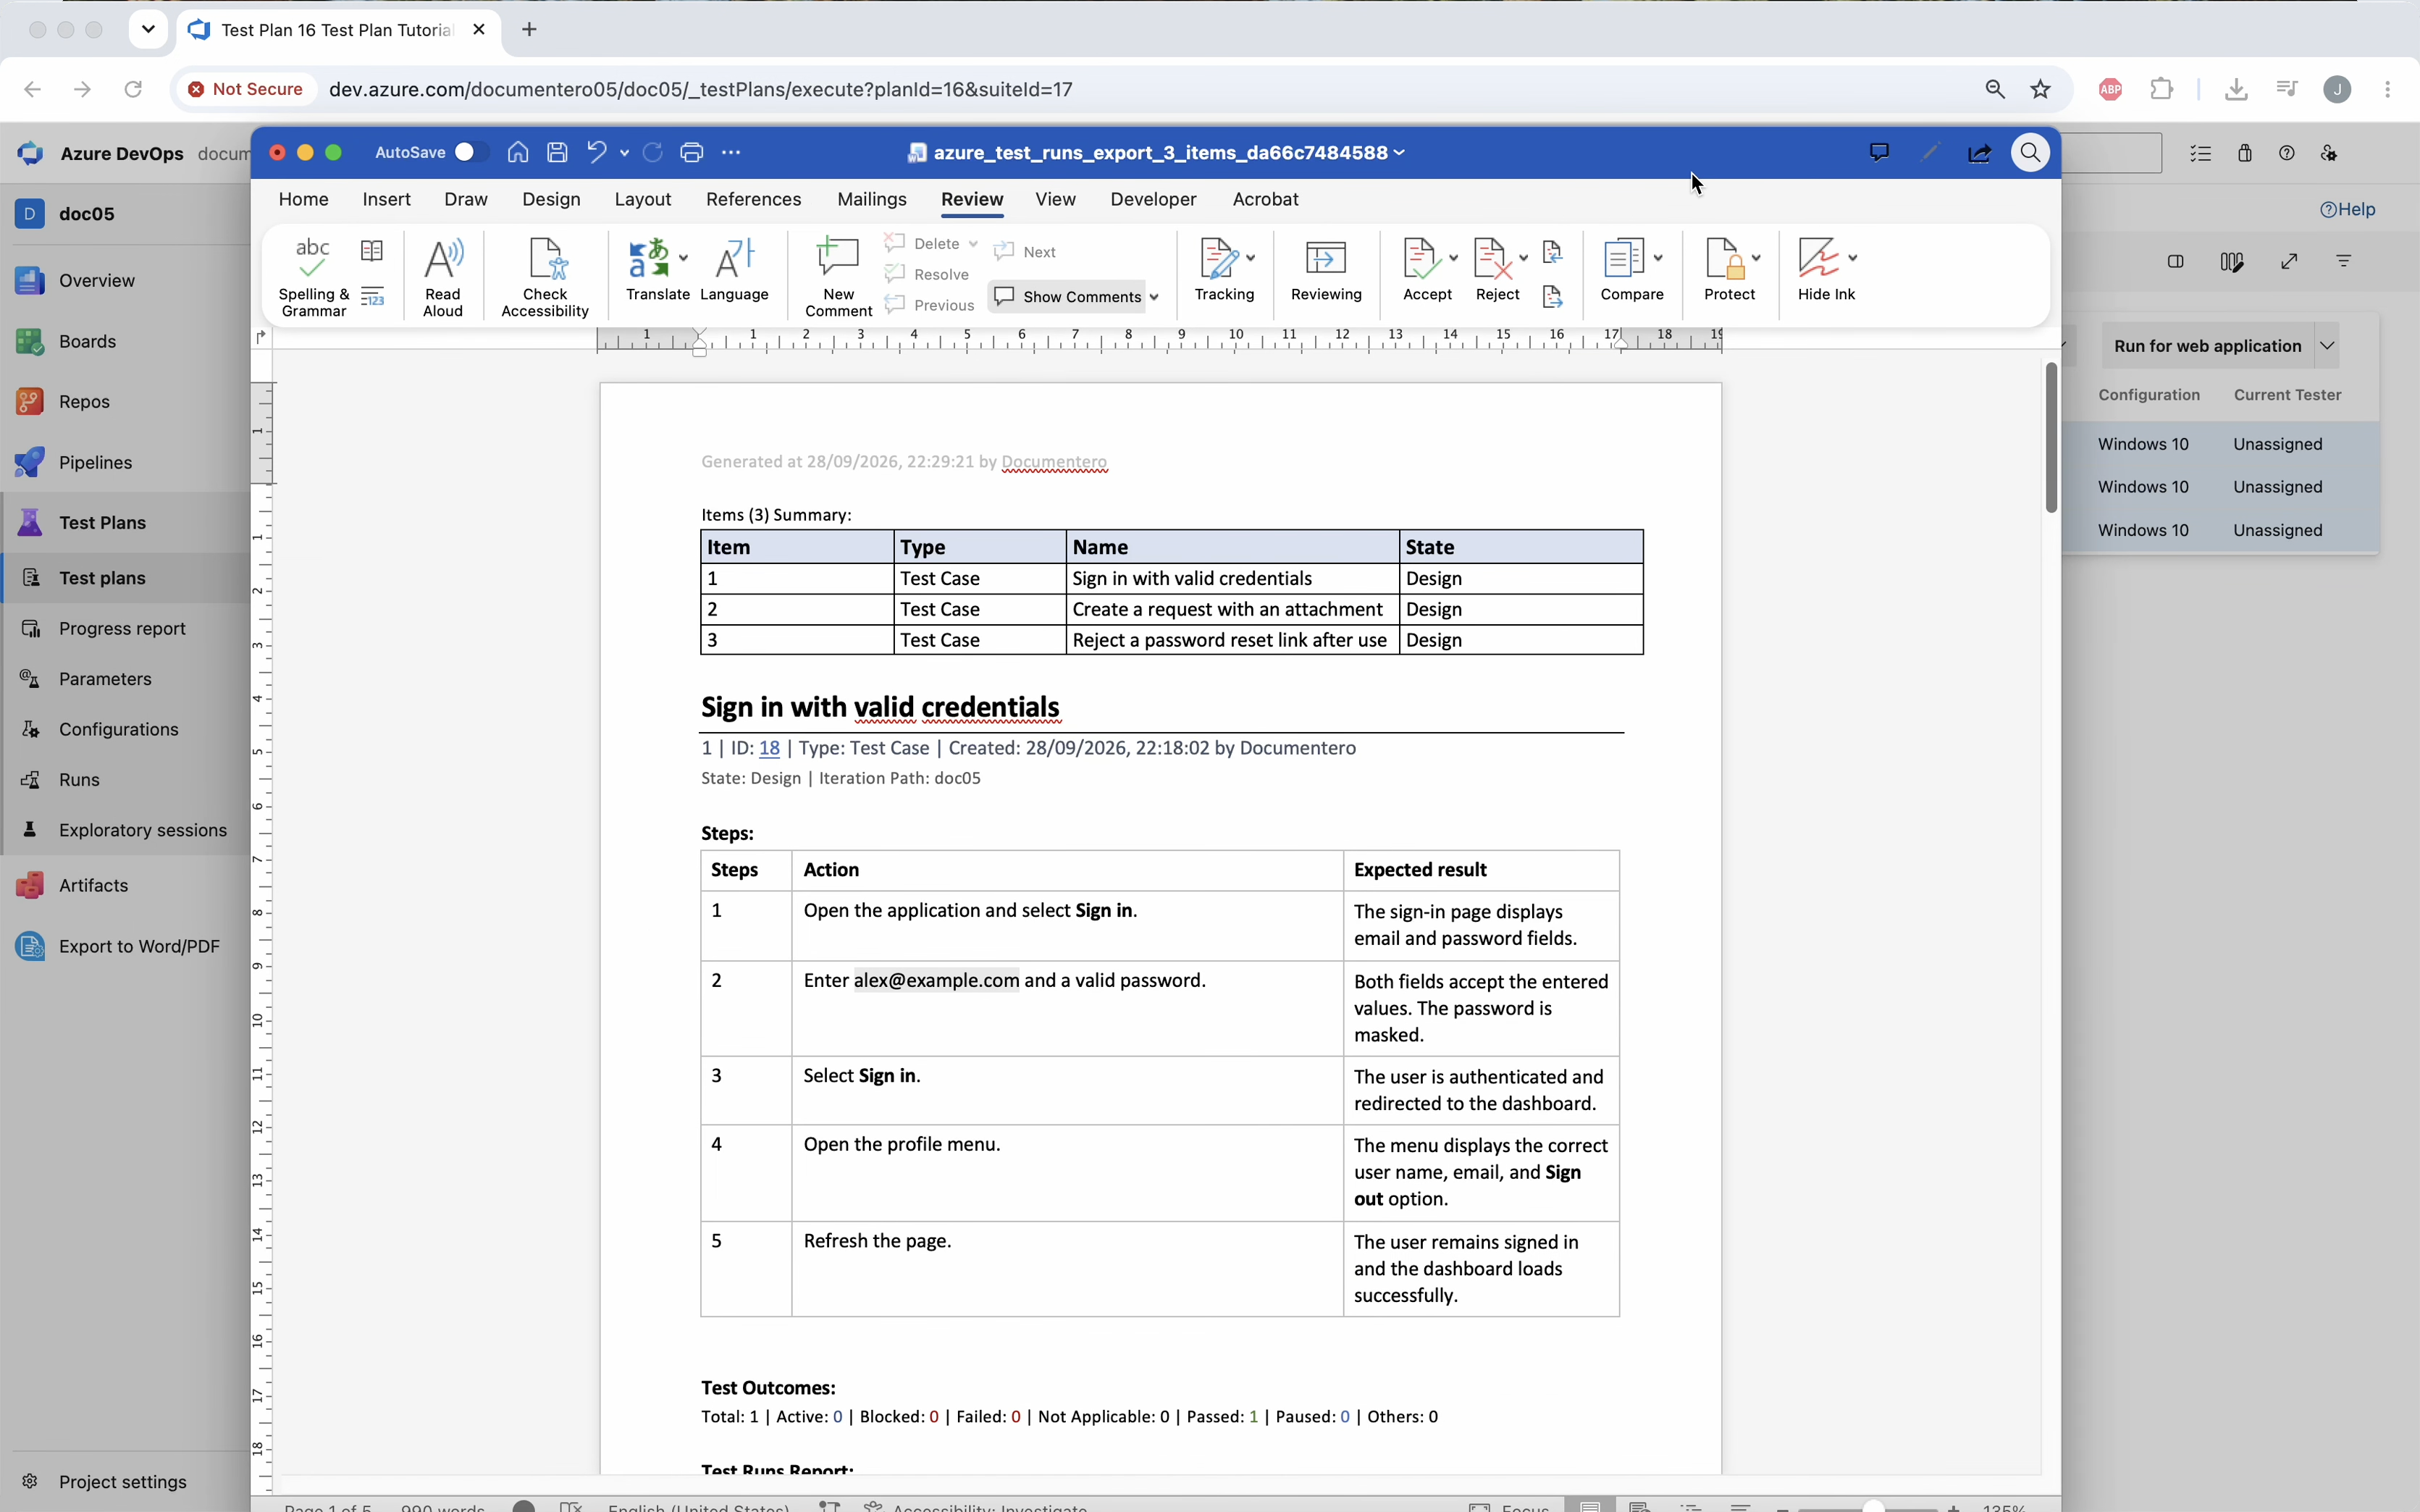Screen dimensions: 2420x1512
Task: Go to previous tracked change icon
Action: [x=1552, y=251]
